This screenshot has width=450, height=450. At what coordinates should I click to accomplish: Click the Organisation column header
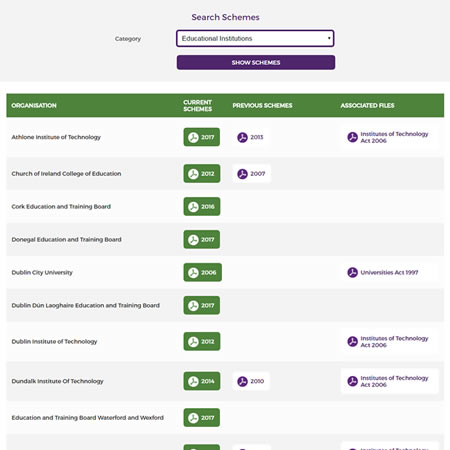coord(34,105)
